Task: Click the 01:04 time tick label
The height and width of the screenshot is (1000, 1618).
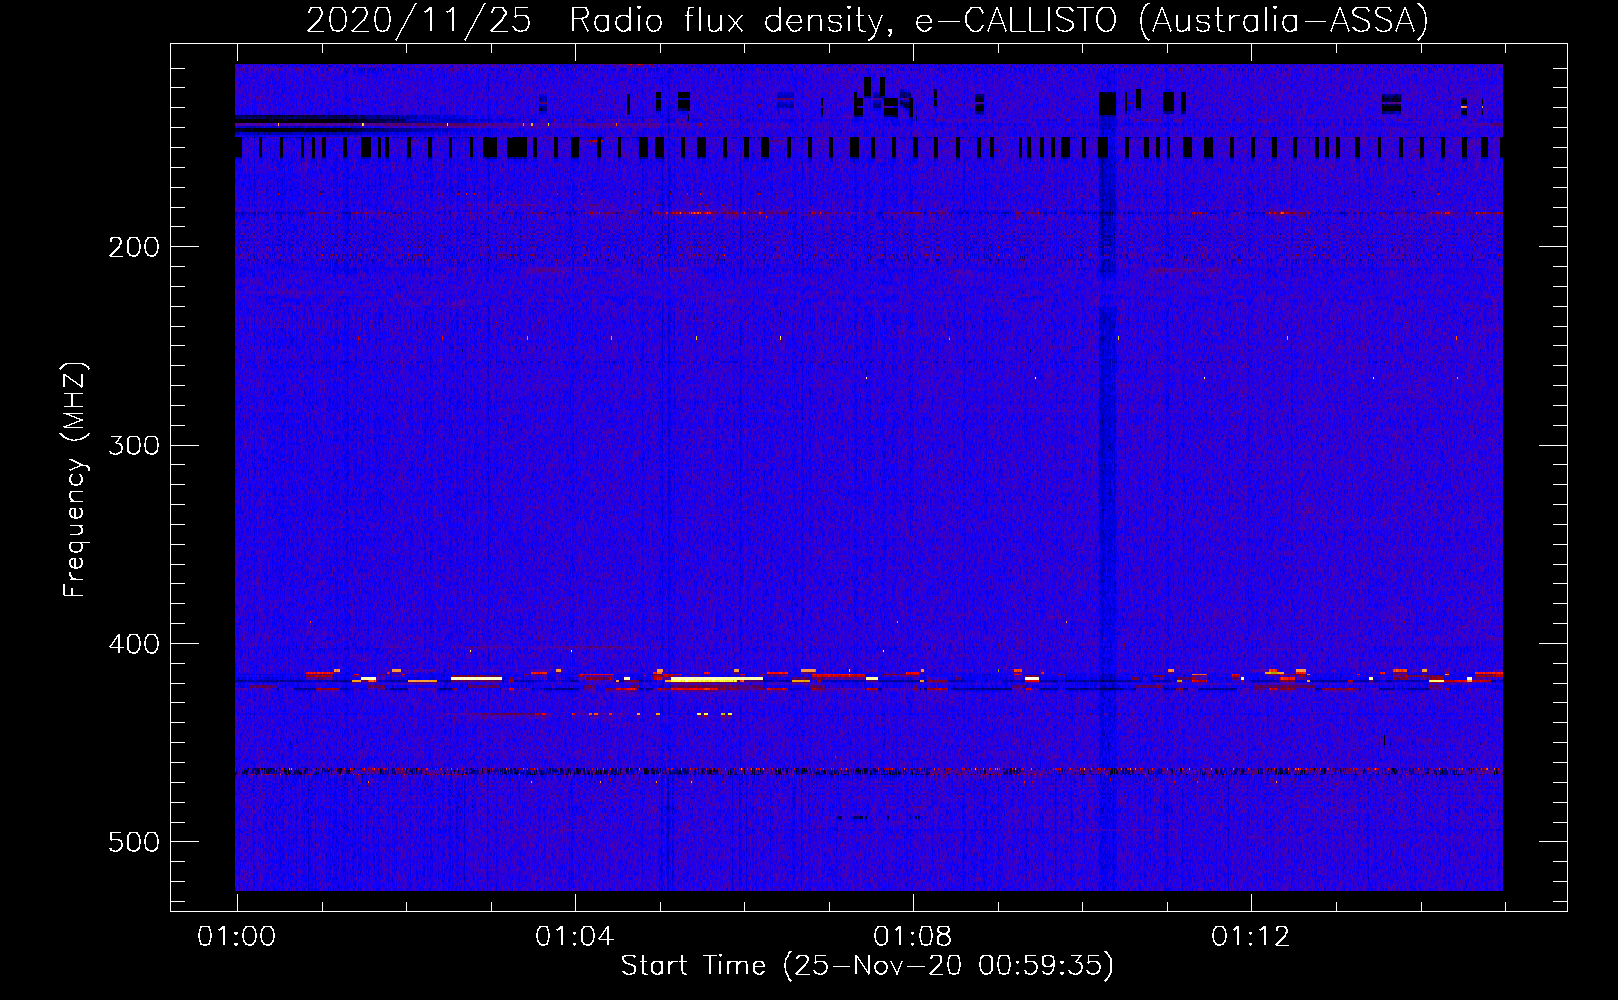Action: tap(574, 937)
